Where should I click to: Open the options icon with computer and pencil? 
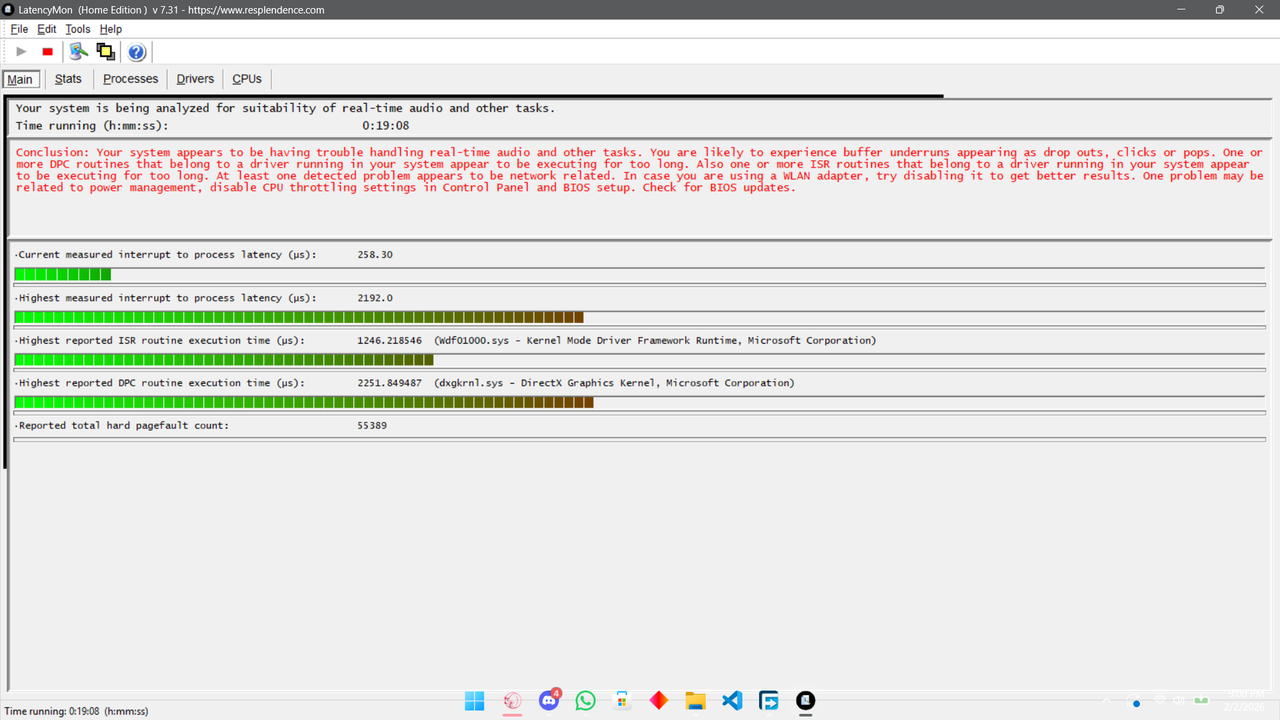tap(78, 52)
